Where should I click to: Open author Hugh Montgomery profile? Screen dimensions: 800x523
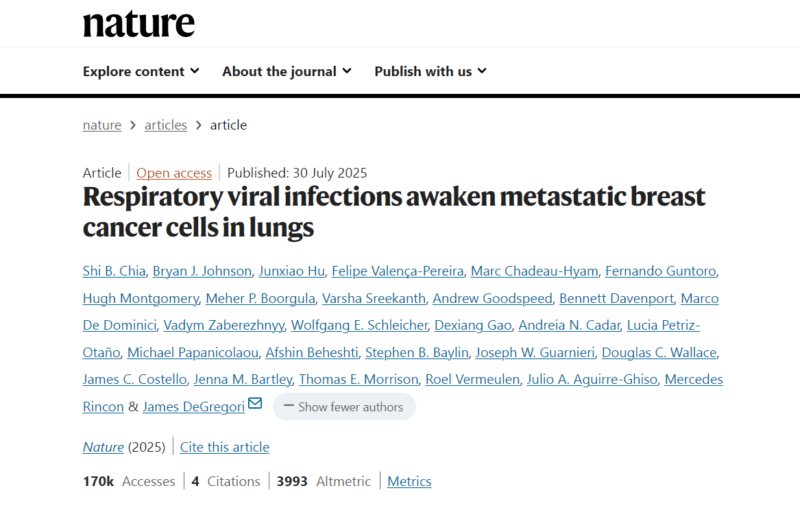(x=141, y=298)
